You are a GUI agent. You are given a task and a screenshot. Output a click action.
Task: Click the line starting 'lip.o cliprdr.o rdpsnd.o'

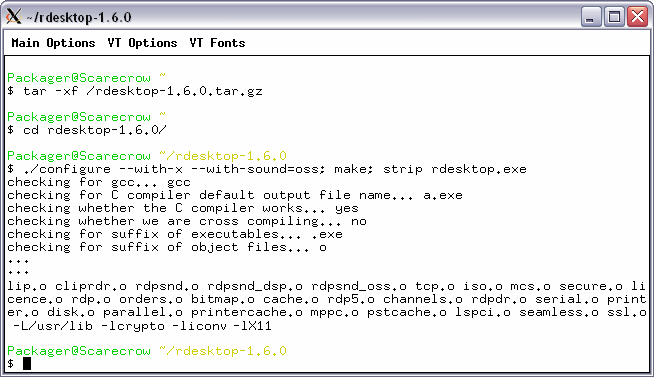click(x=327, y=286)
